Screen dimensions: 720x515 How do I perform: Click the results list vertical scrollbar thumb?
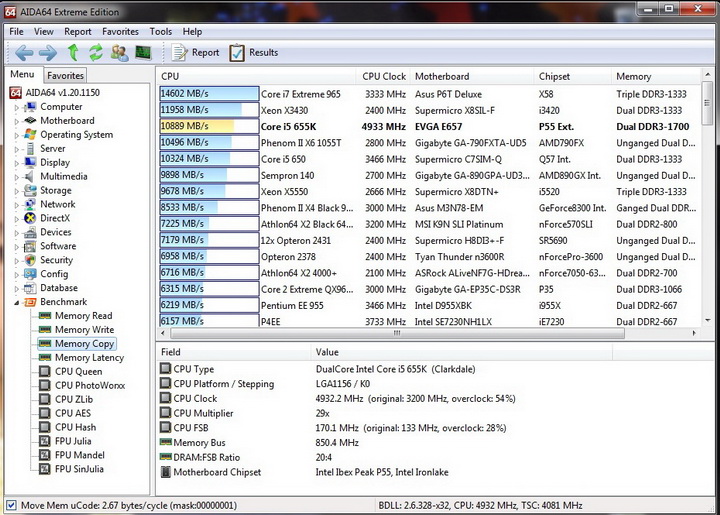coord(707,103)
